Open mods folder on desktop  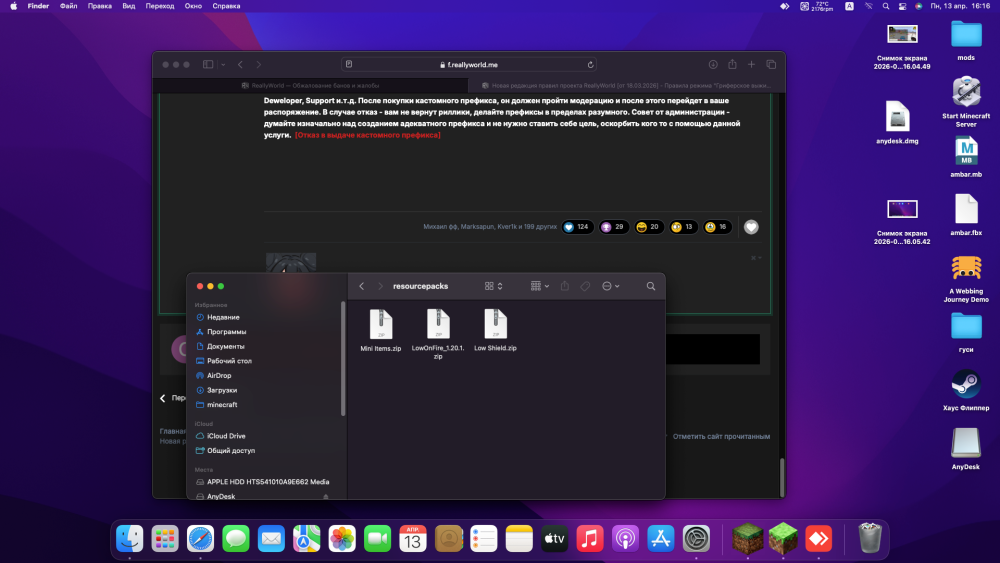tap(966, 41)
